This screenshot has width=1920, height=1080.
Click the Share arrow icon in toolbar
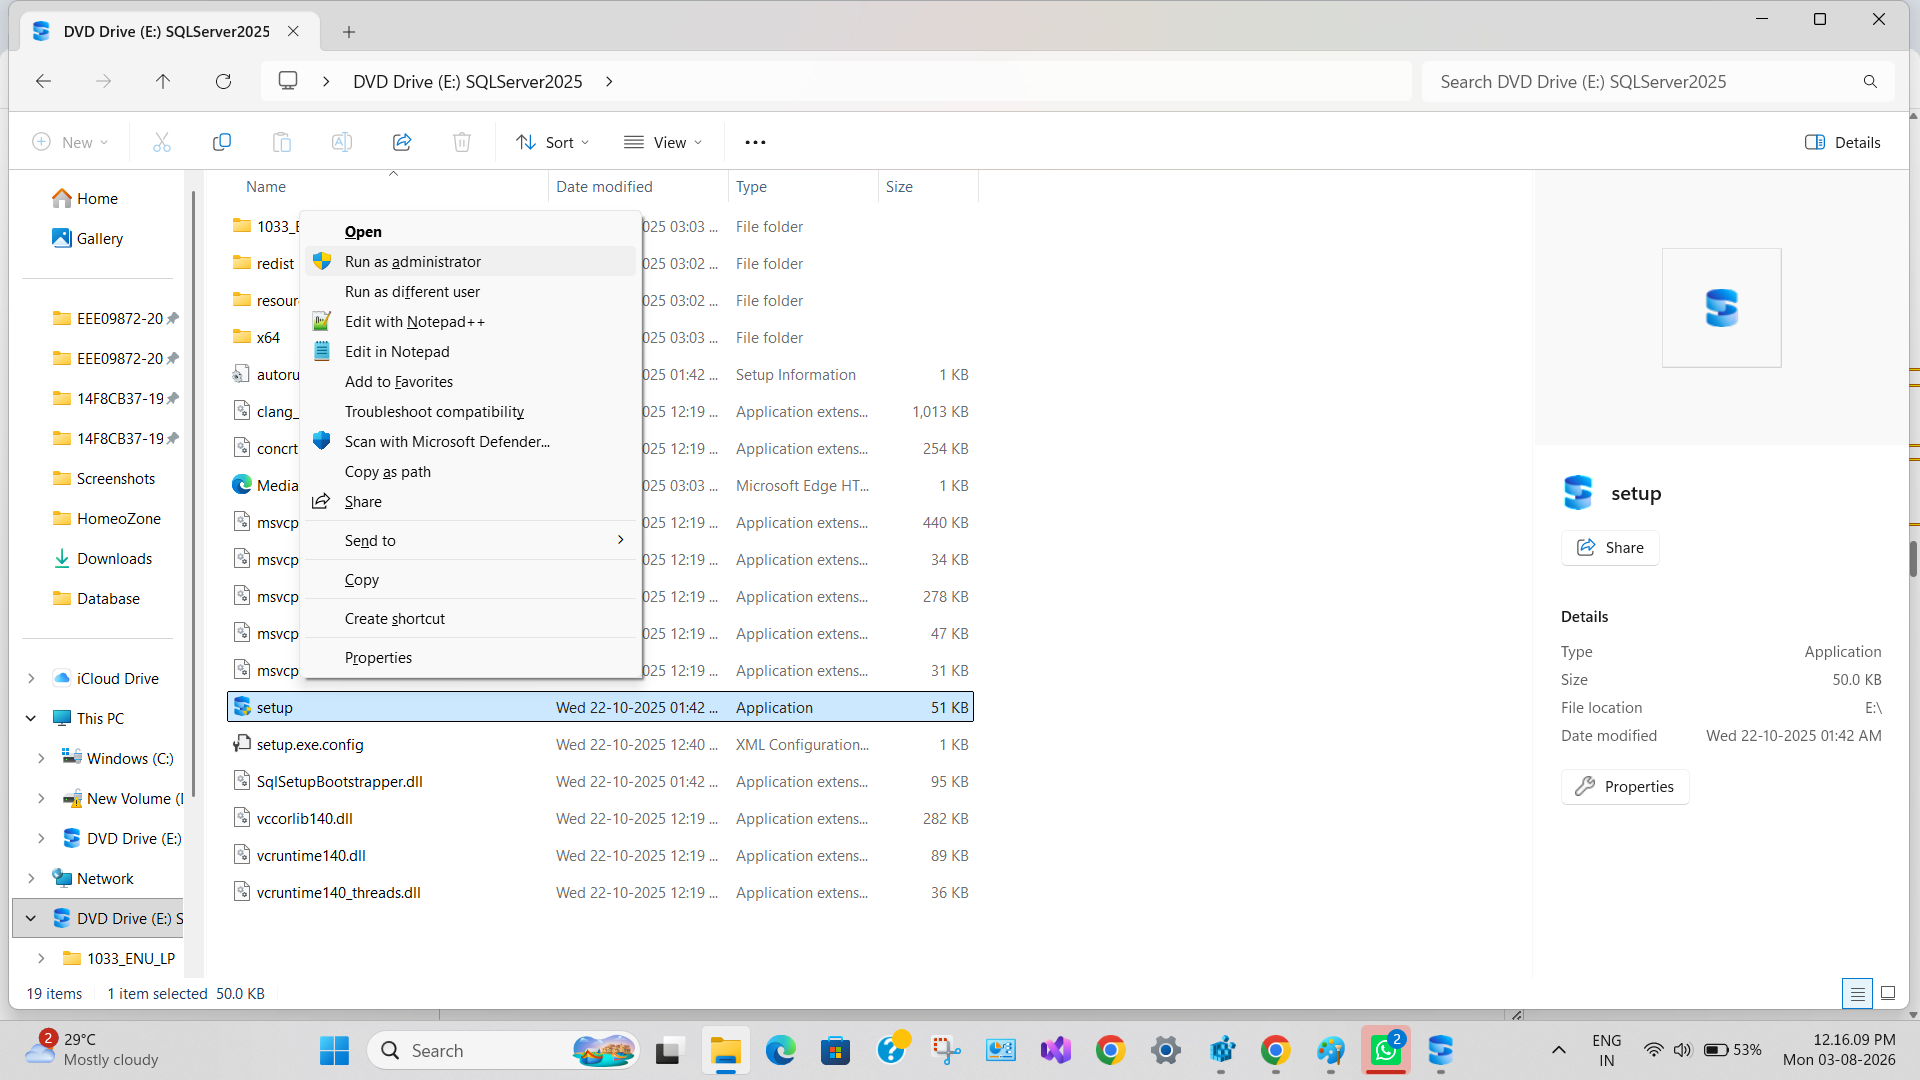(x=402, y=142)
